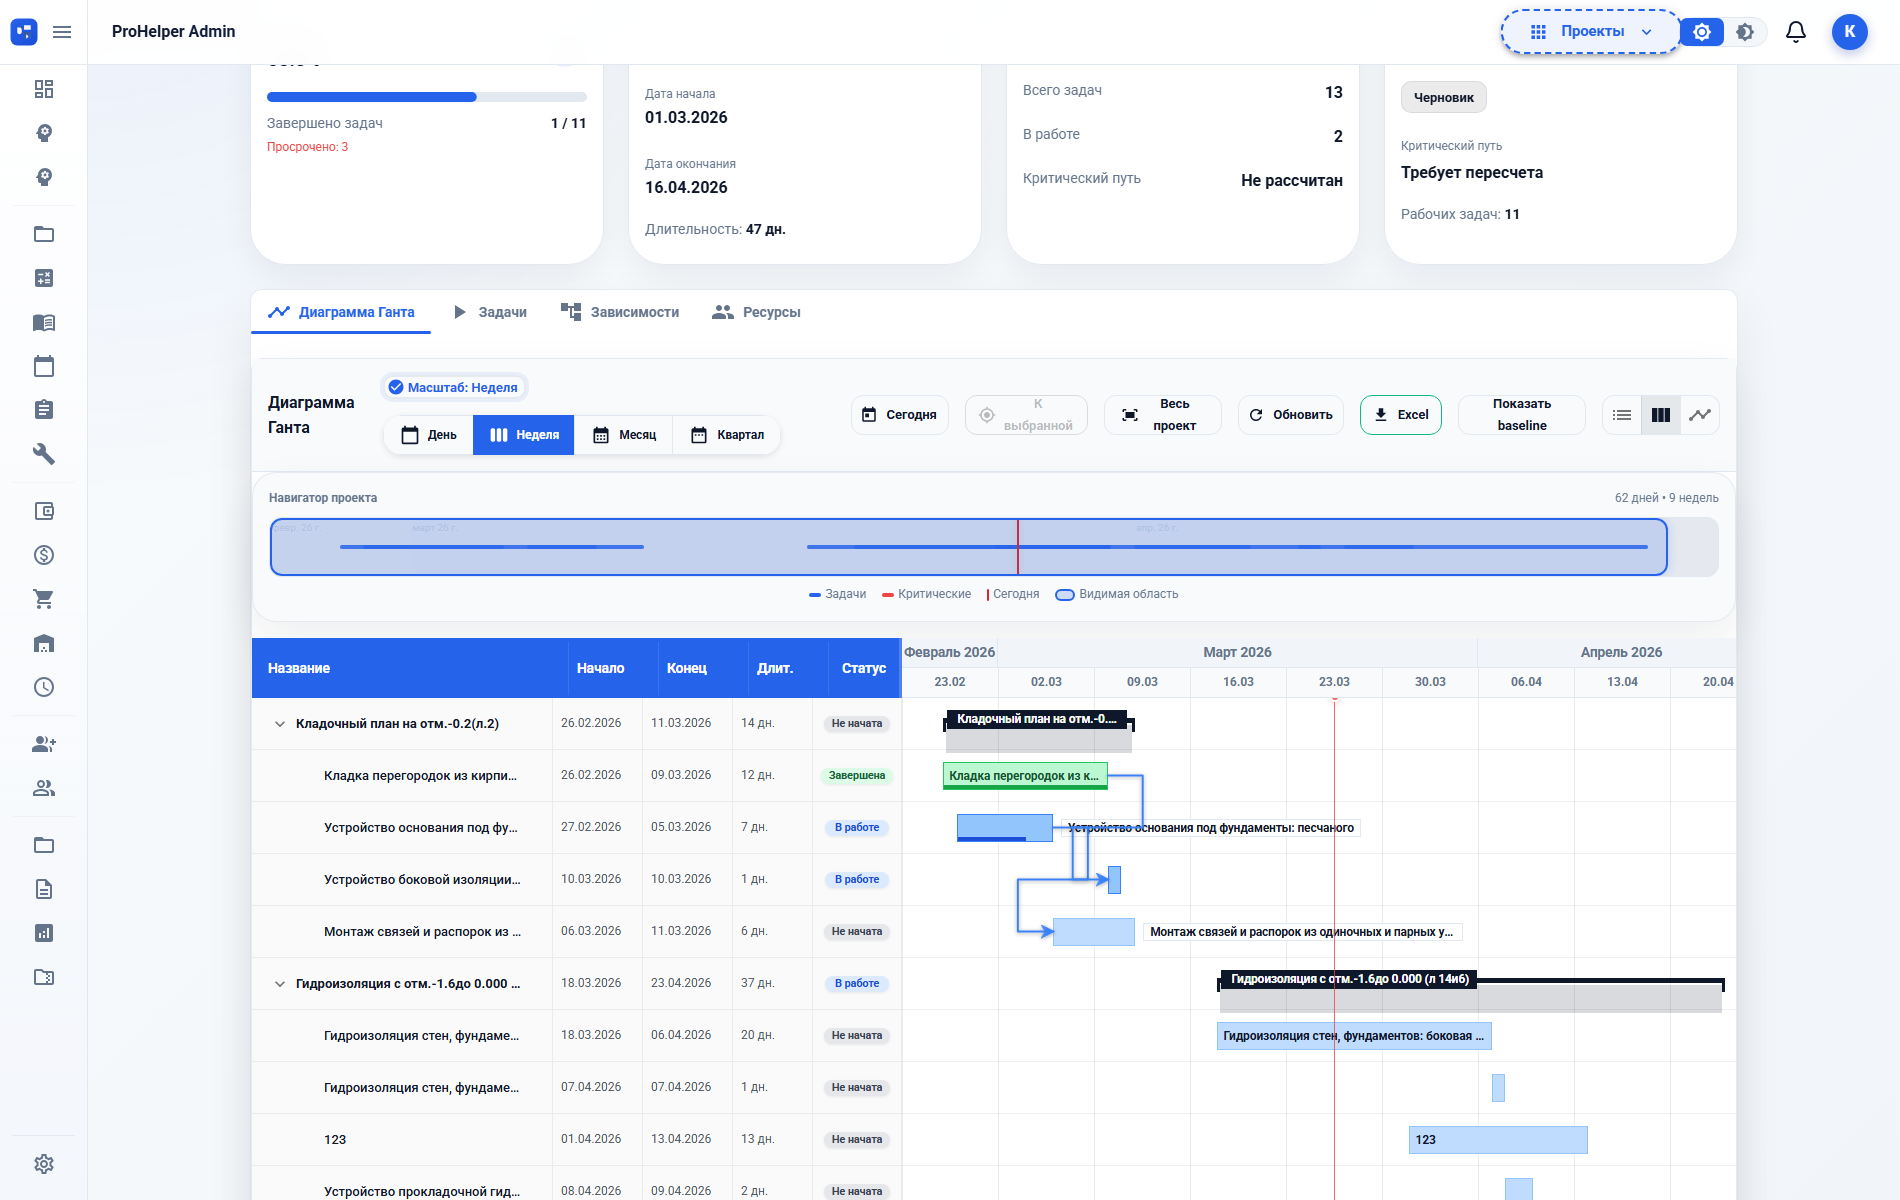Collapse the Гидроизоляция task group
This screenshot has width=1900, height=1200.
click(x=280, y=984)
